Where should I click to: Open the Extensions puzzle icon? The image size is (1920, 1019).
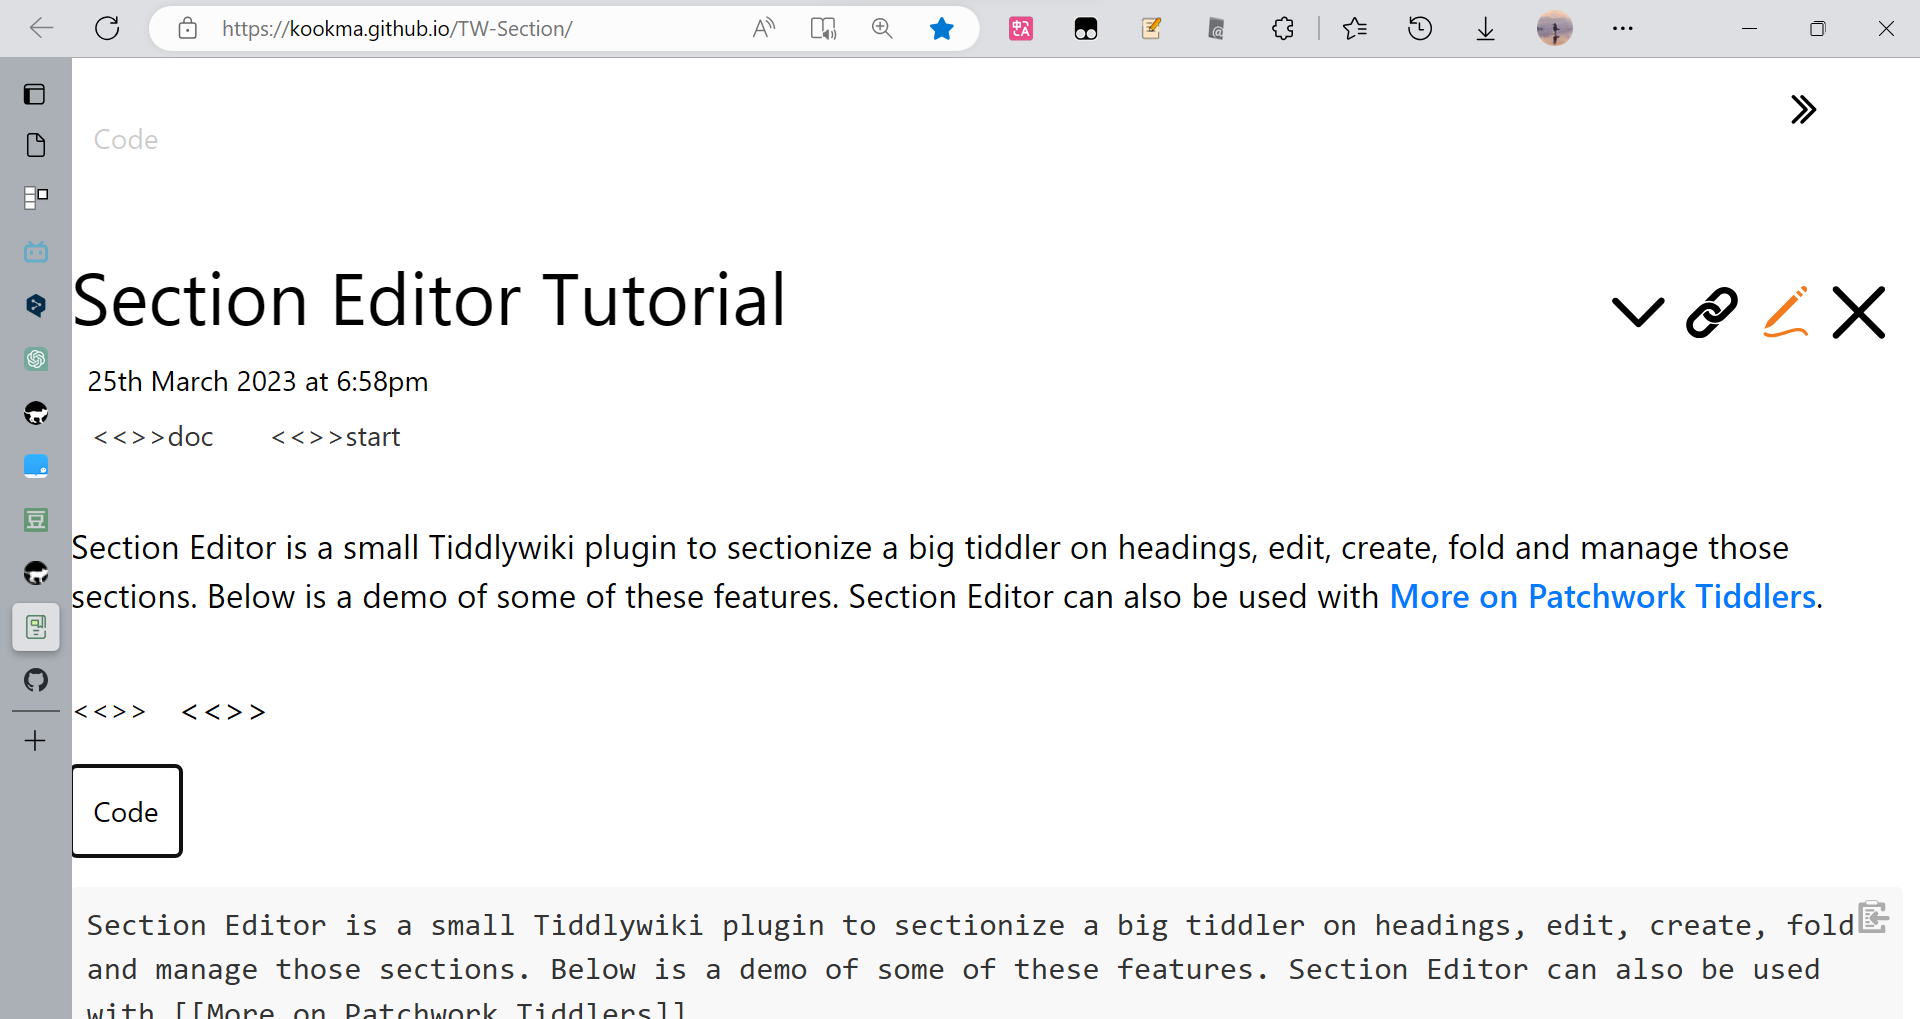point(1283,28)
